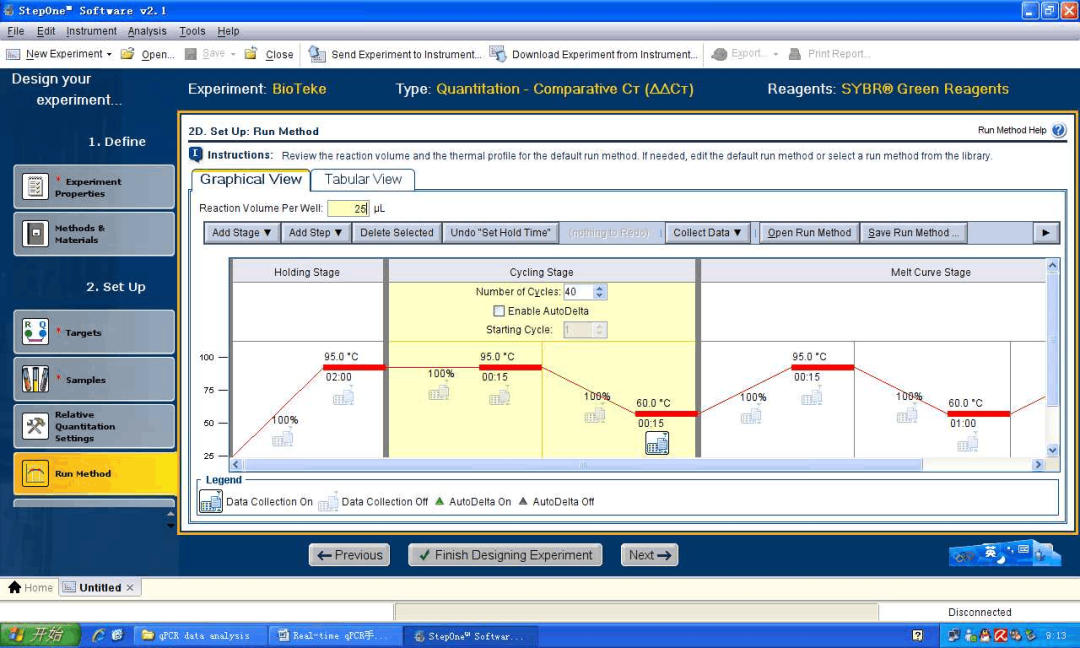Click the Finish Designing Experiment button

click(x=504, y=555)
